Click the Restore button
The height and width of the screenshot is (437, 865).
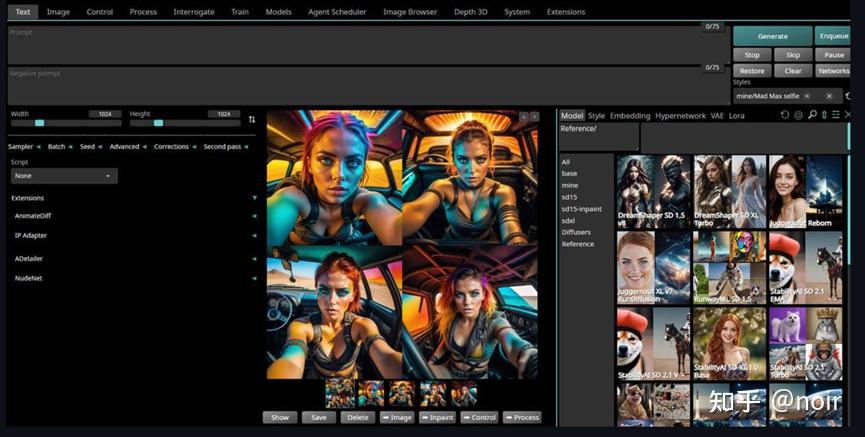tap(752, 71)
